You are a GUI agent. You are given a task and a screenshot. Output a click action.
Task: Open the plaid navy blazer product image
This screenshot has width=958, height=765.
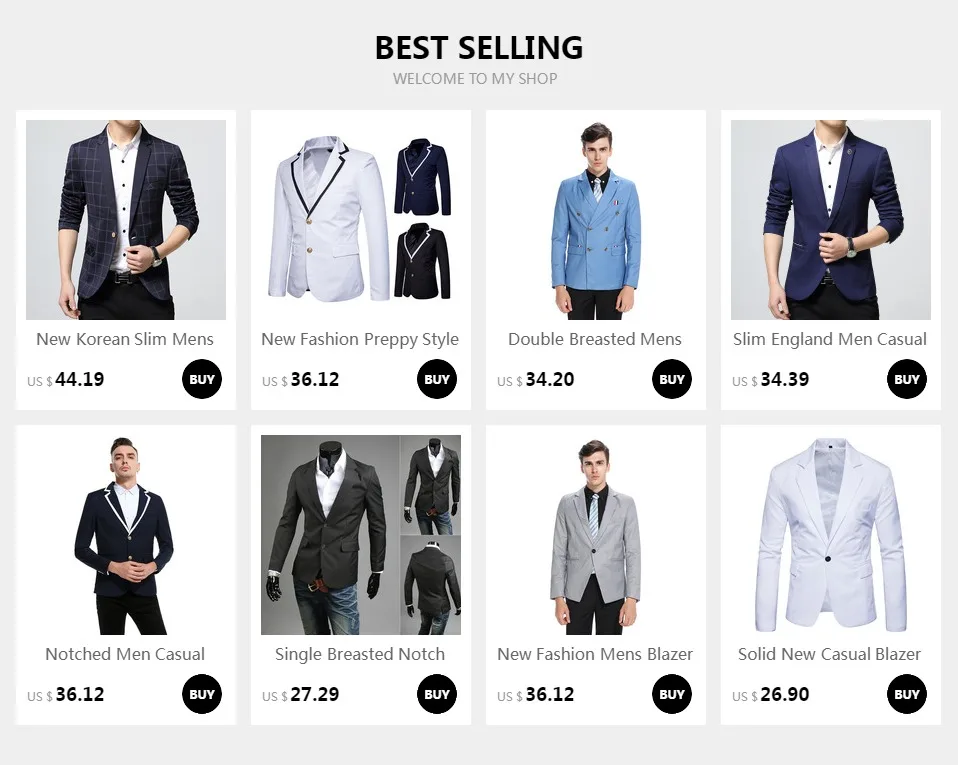[126, 219]
